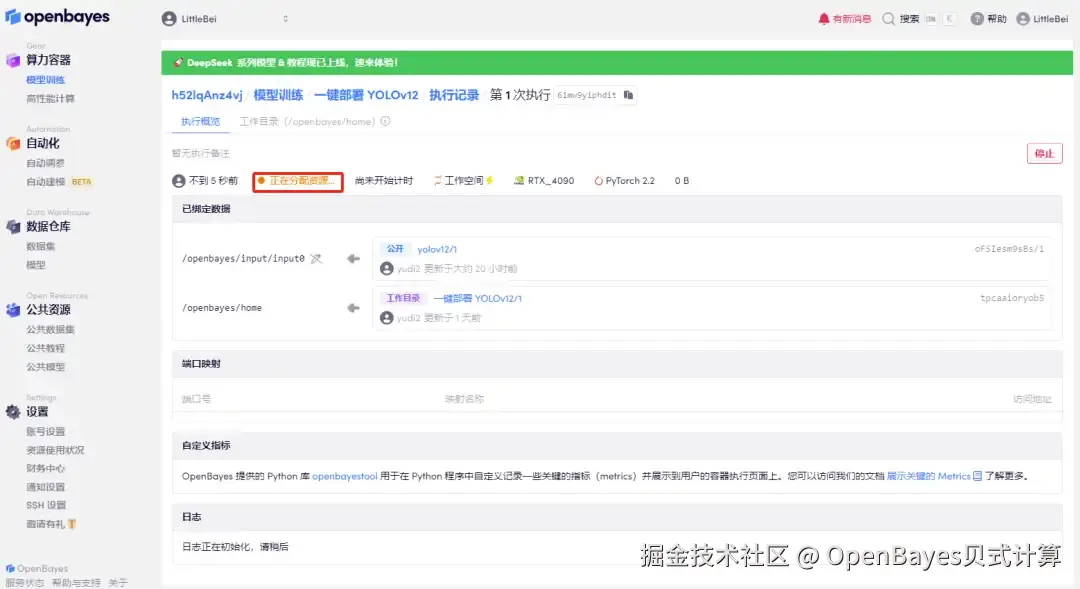
Task: Open 模型 under 数据仓库 in sidebar
Action: click(x=36, y=265)
